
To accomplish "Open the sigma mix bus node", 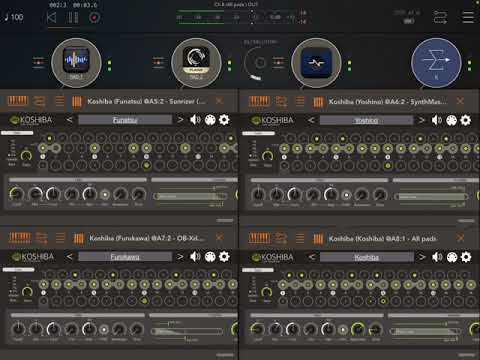I will pyautogui.click(x=436, y=63).
